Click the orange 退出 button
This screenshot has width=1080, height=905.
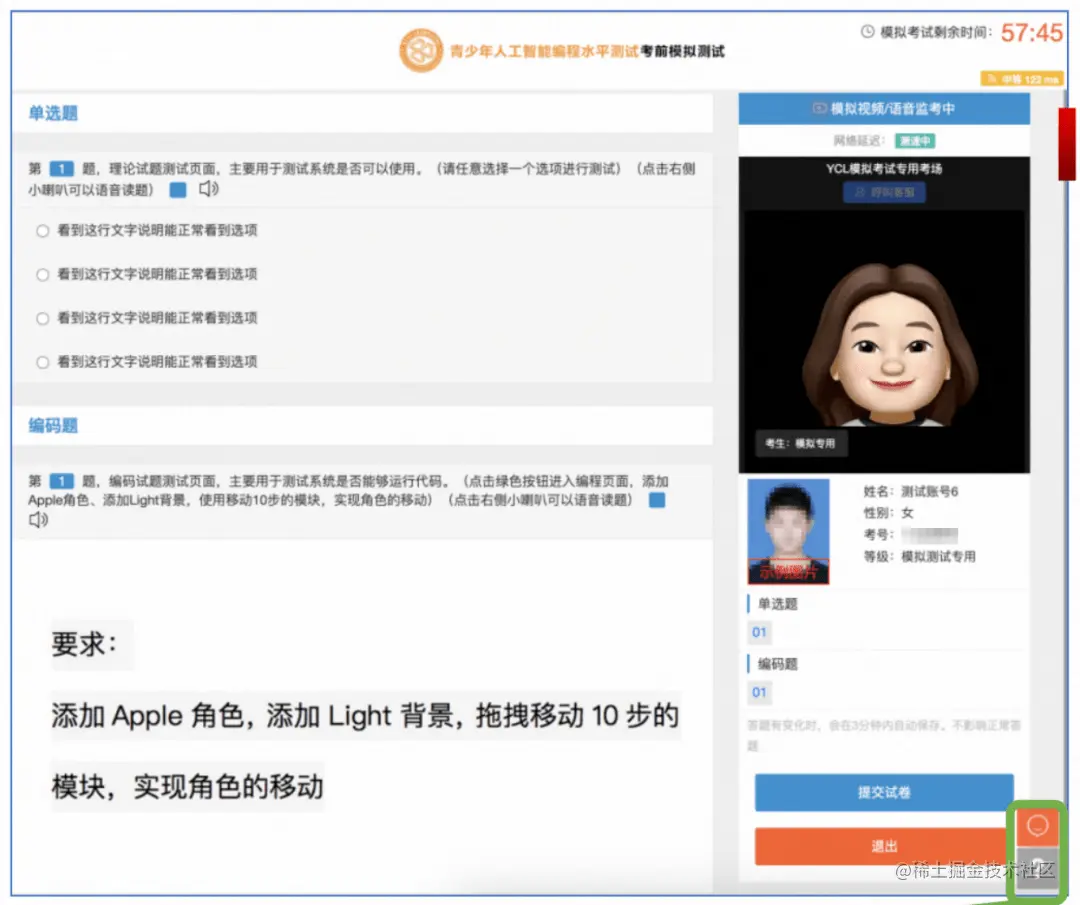884,846
